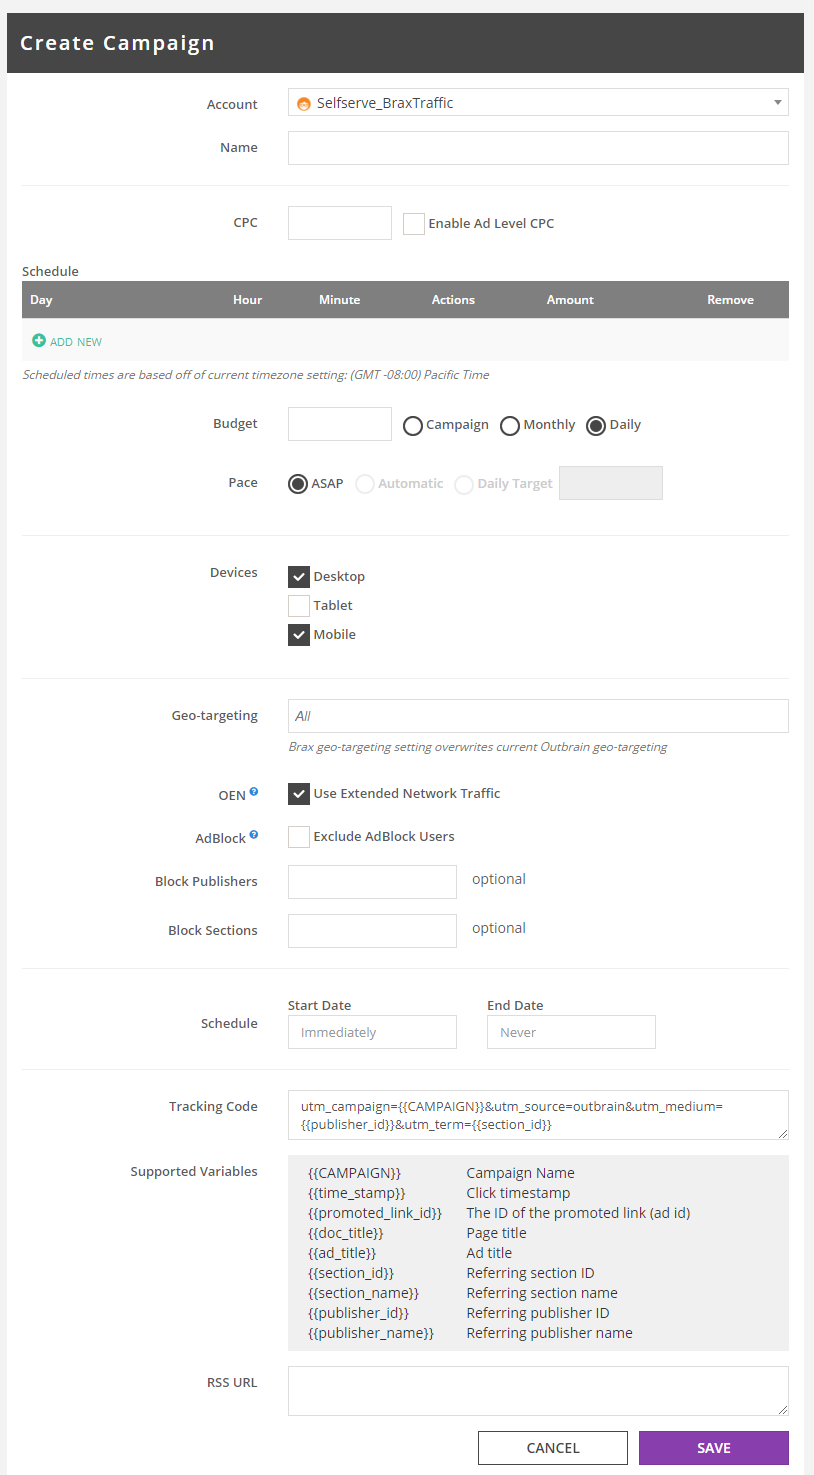Screen dimensions: 814x1475
Task: Click the Budget amount input field
Action: [340, 424]
